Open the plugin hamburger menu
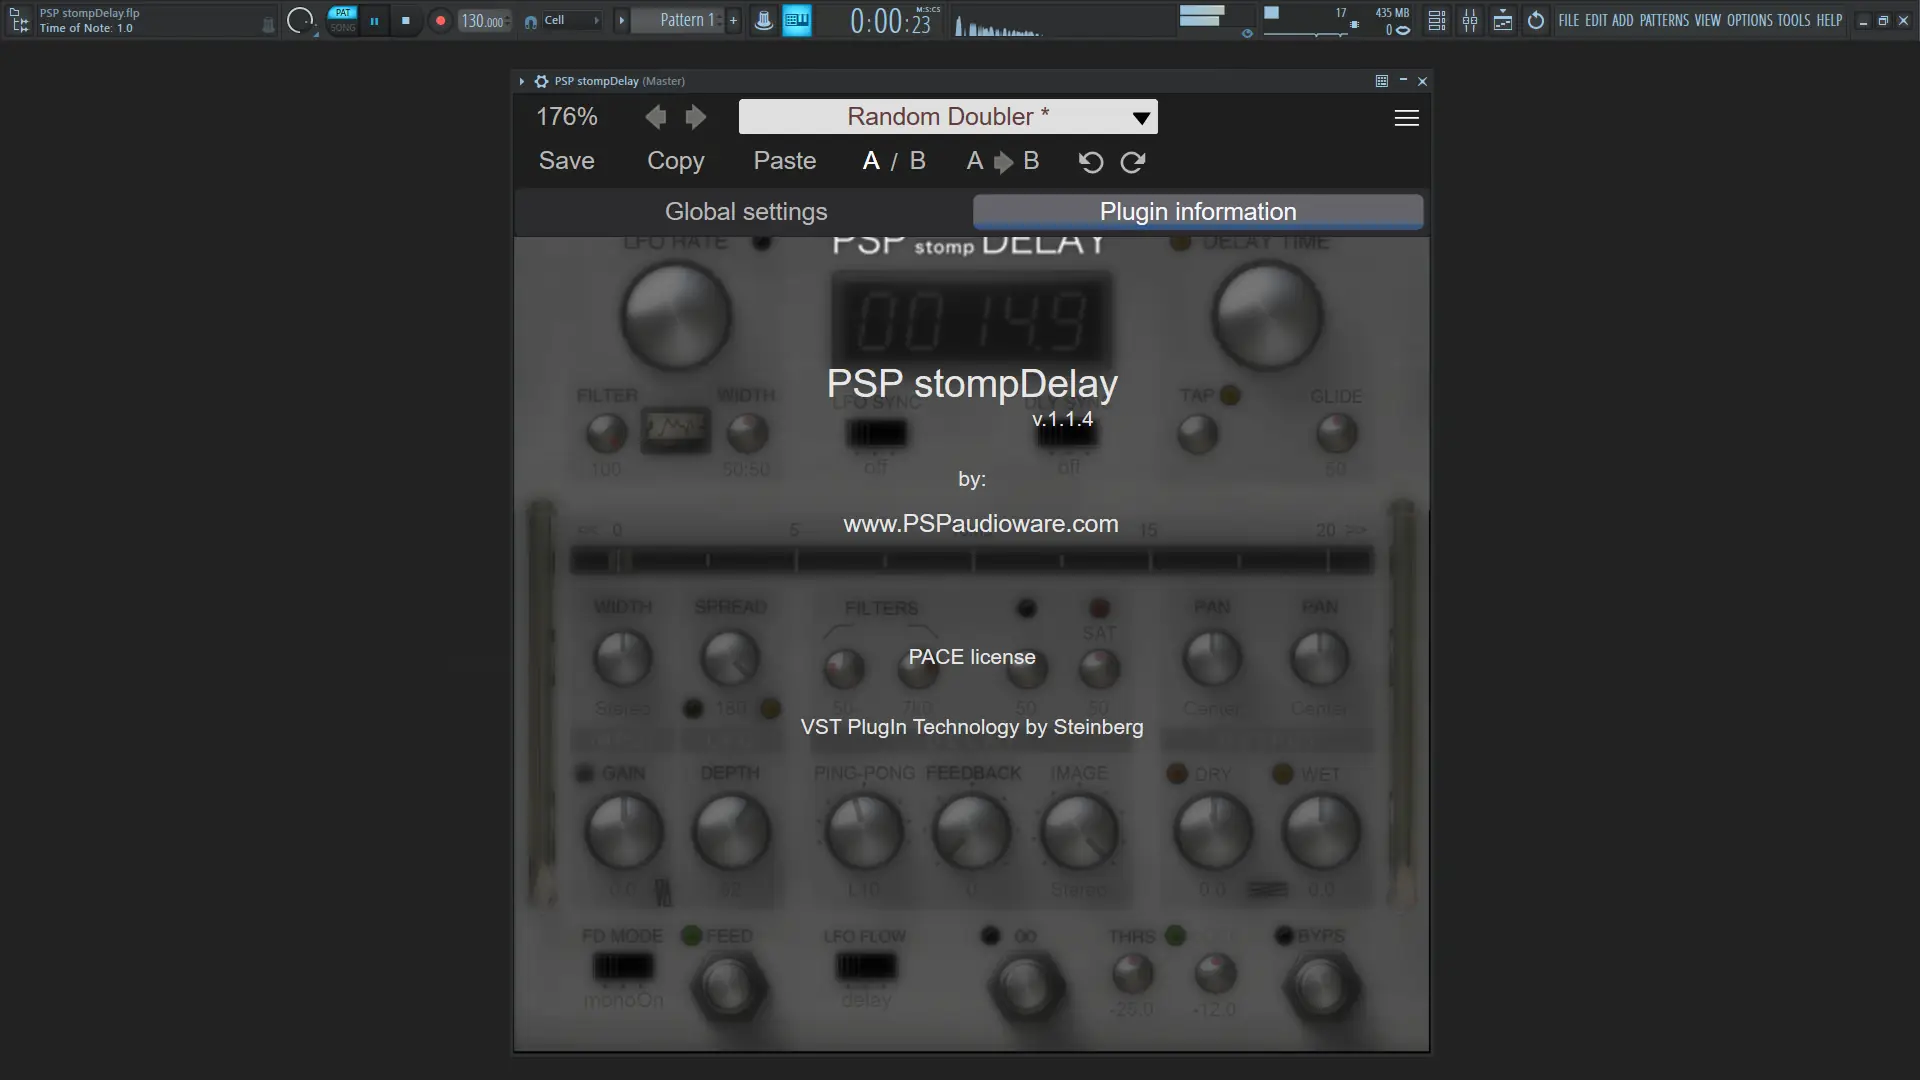The height and width of the screenshot is (1080, 1920). pyautogui.click(x=1406, y=118)
